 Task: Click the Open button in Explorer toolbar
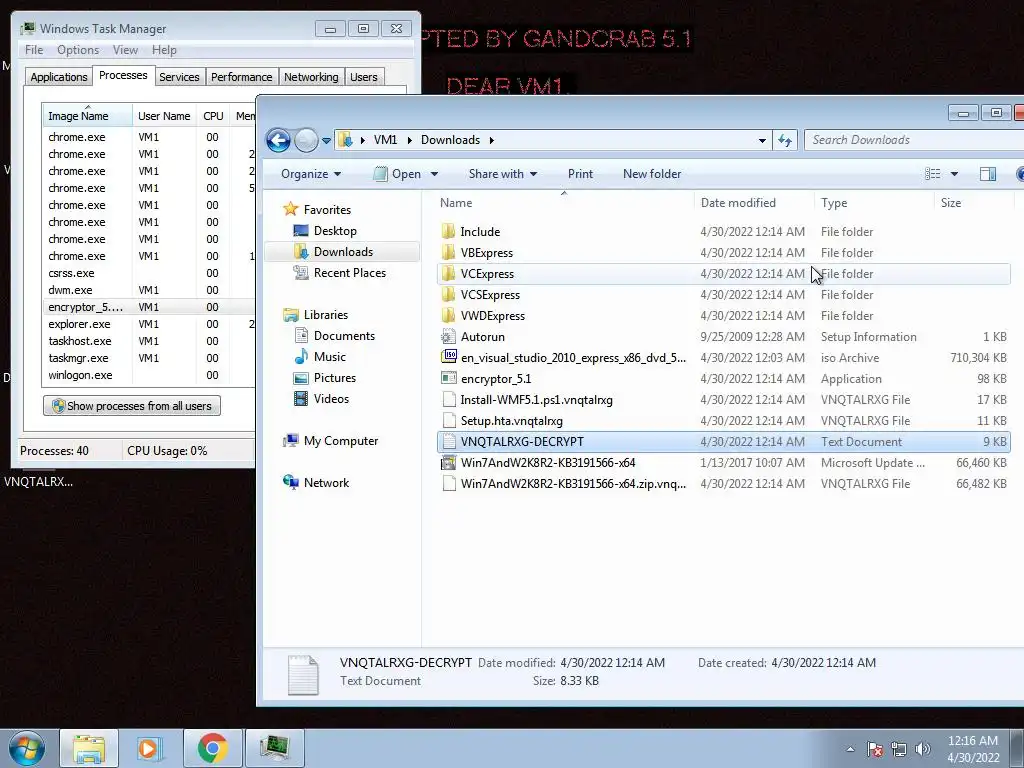[x=397, y=174]
